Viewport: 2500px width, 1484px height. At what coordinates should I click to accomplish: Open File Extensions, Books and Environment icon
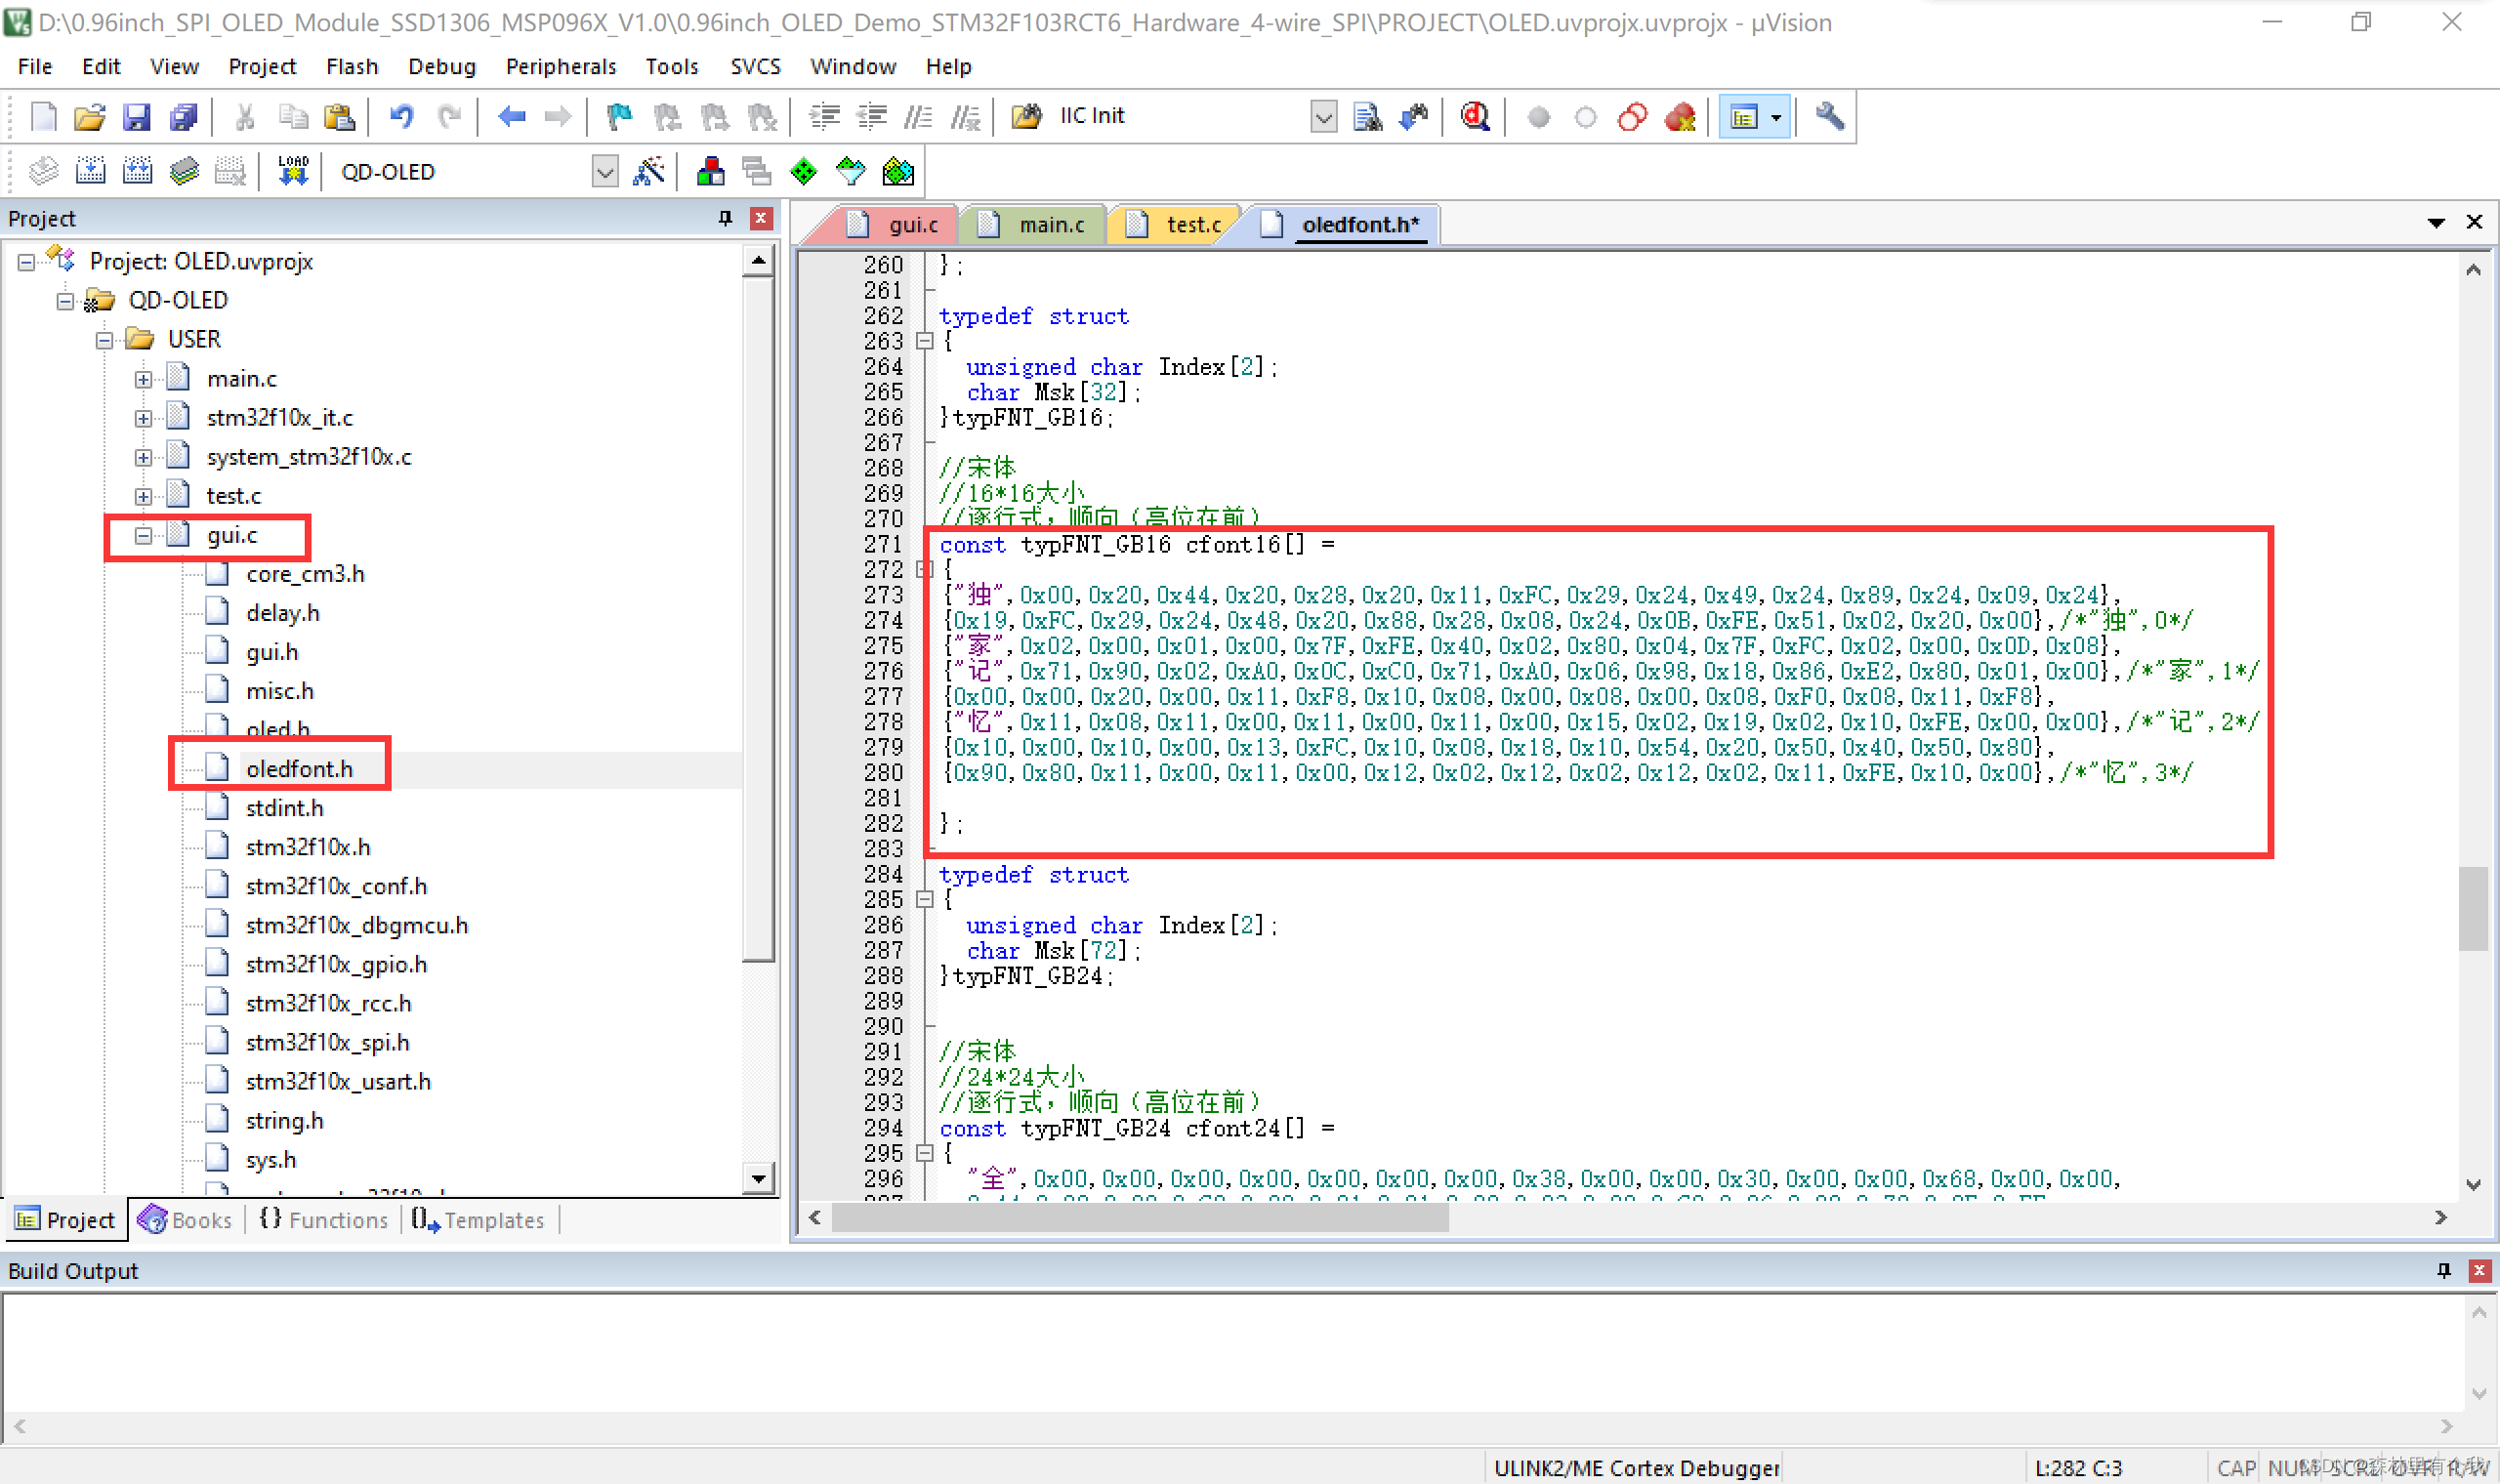coord(710,172)
